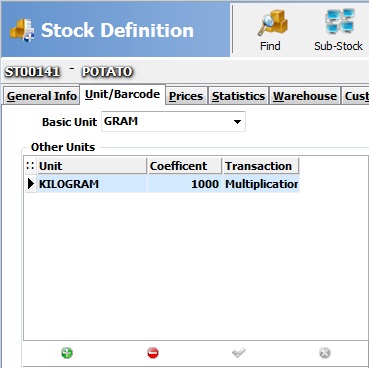Open the Warehouse tab
The image size is (369, 368).
pos(305,96)
